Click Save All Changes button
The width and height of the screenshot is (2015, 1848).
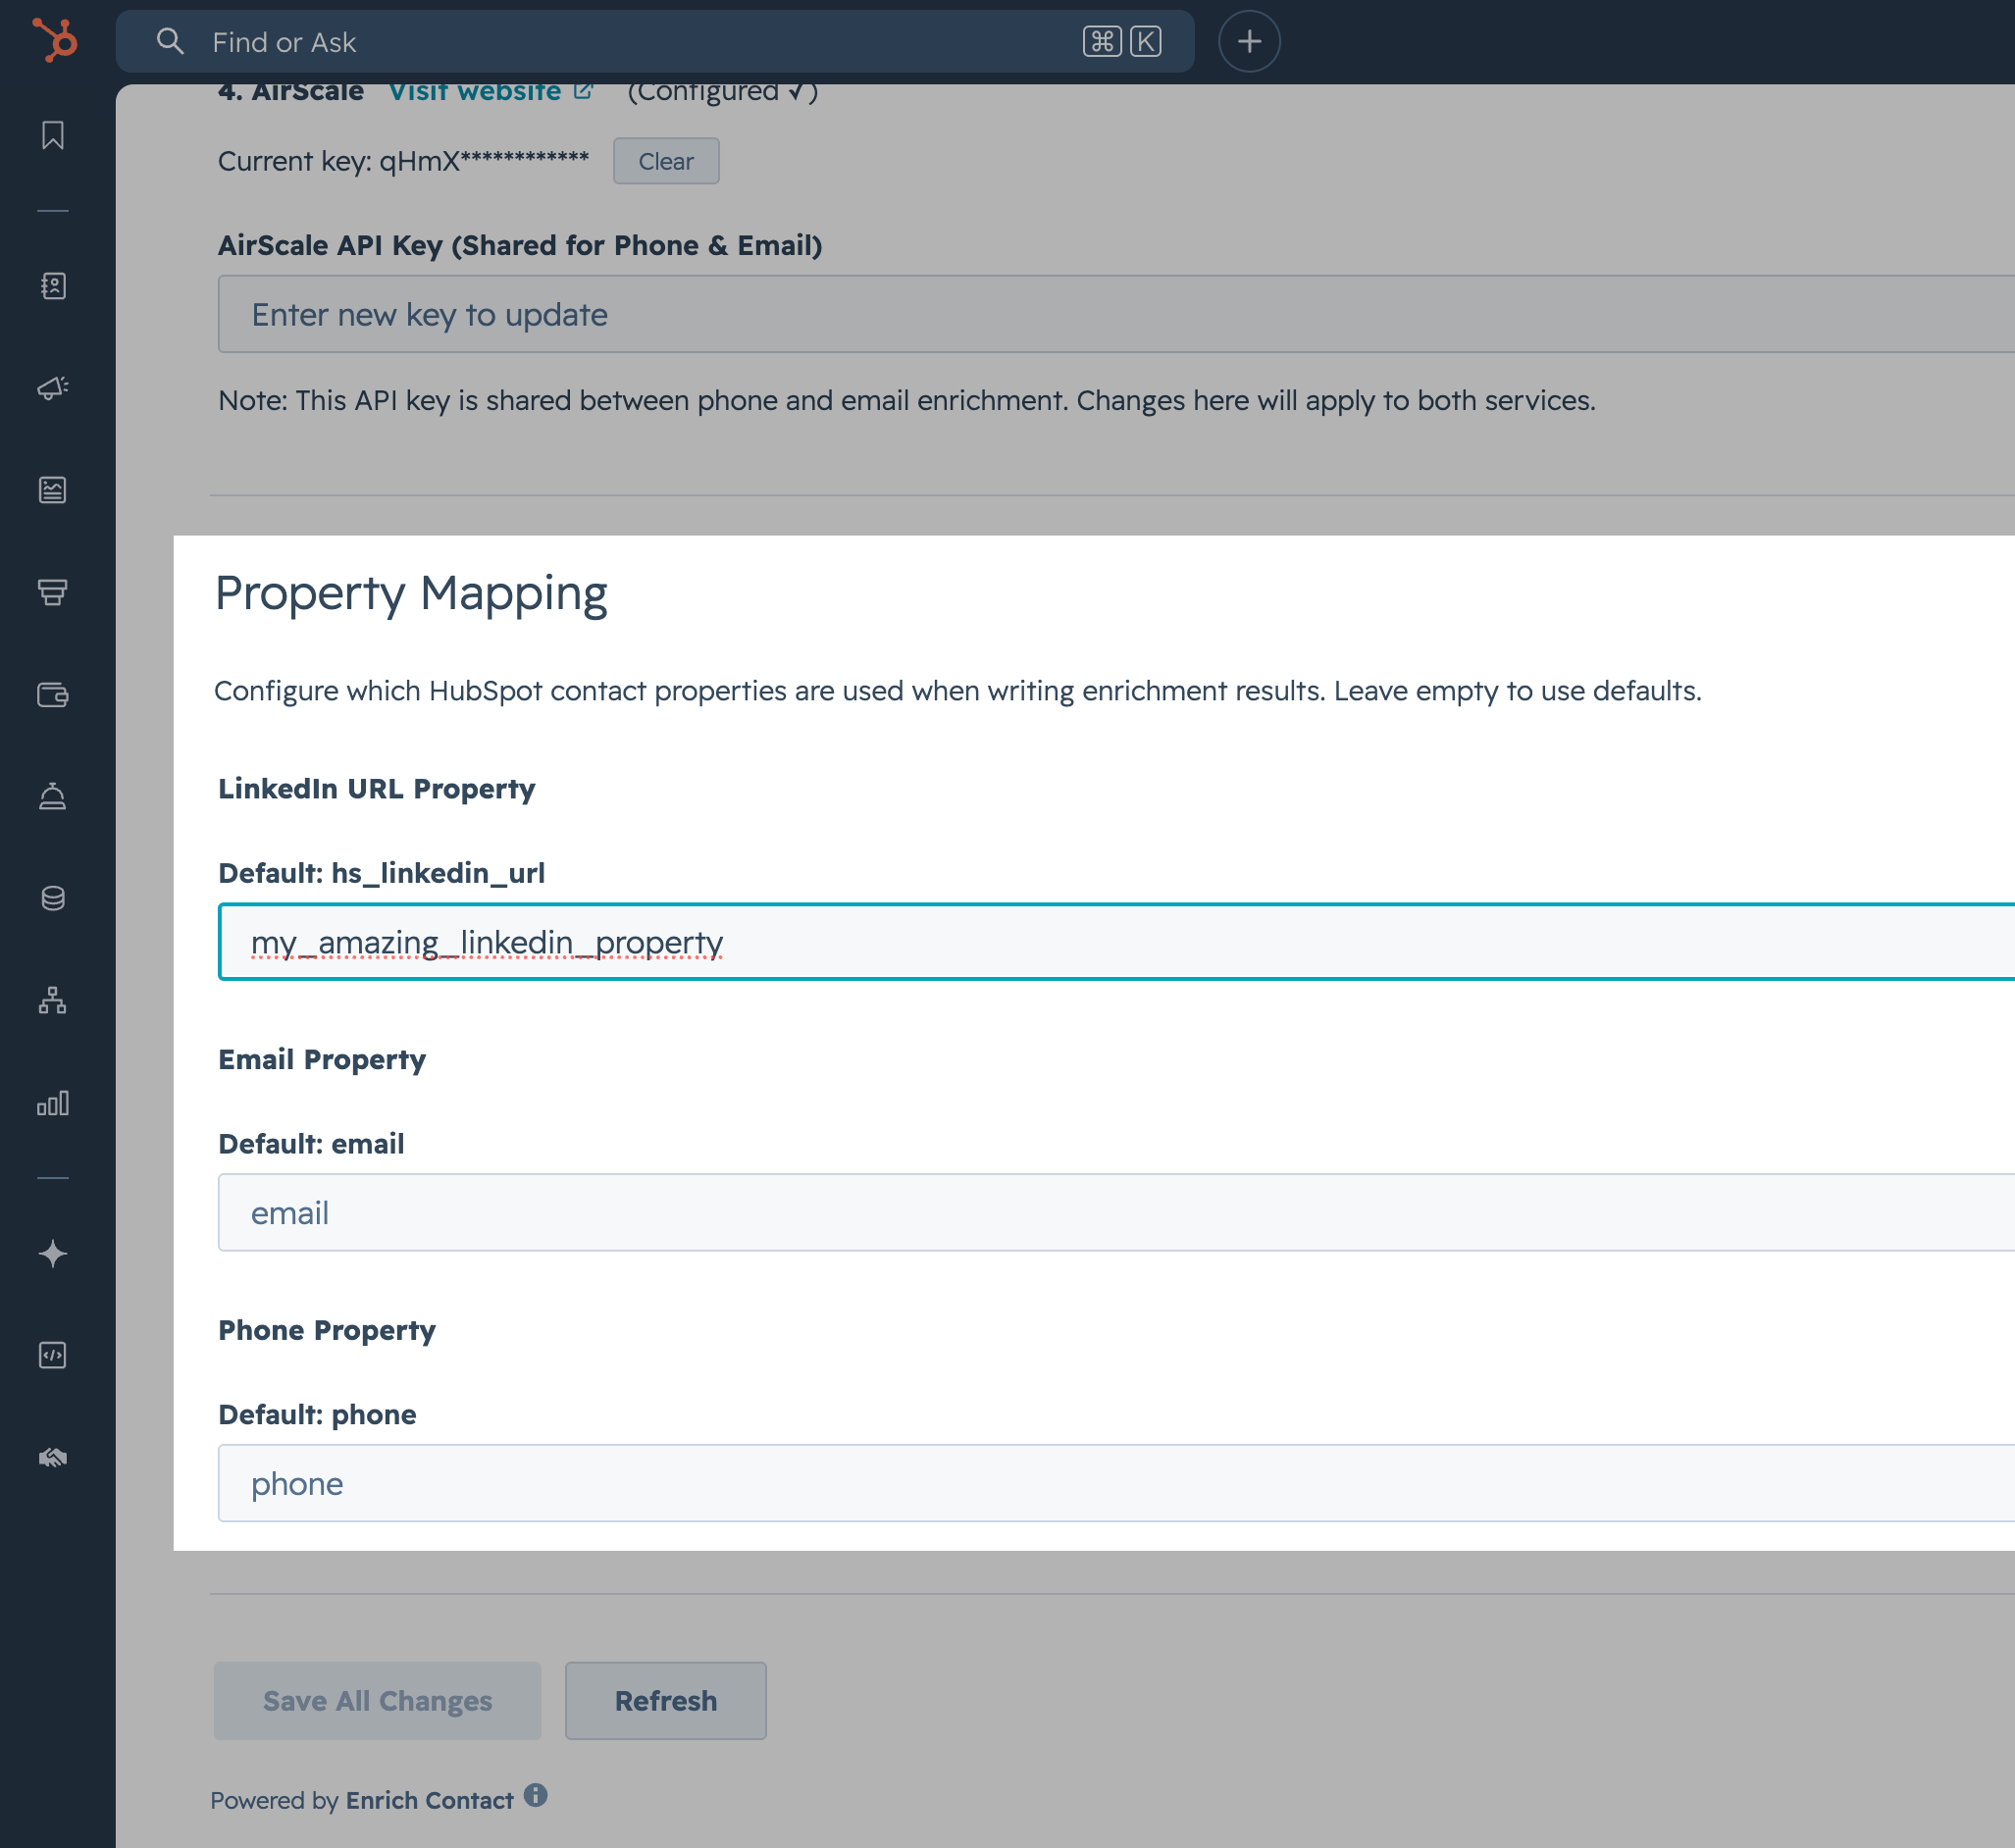point(378,1701)
